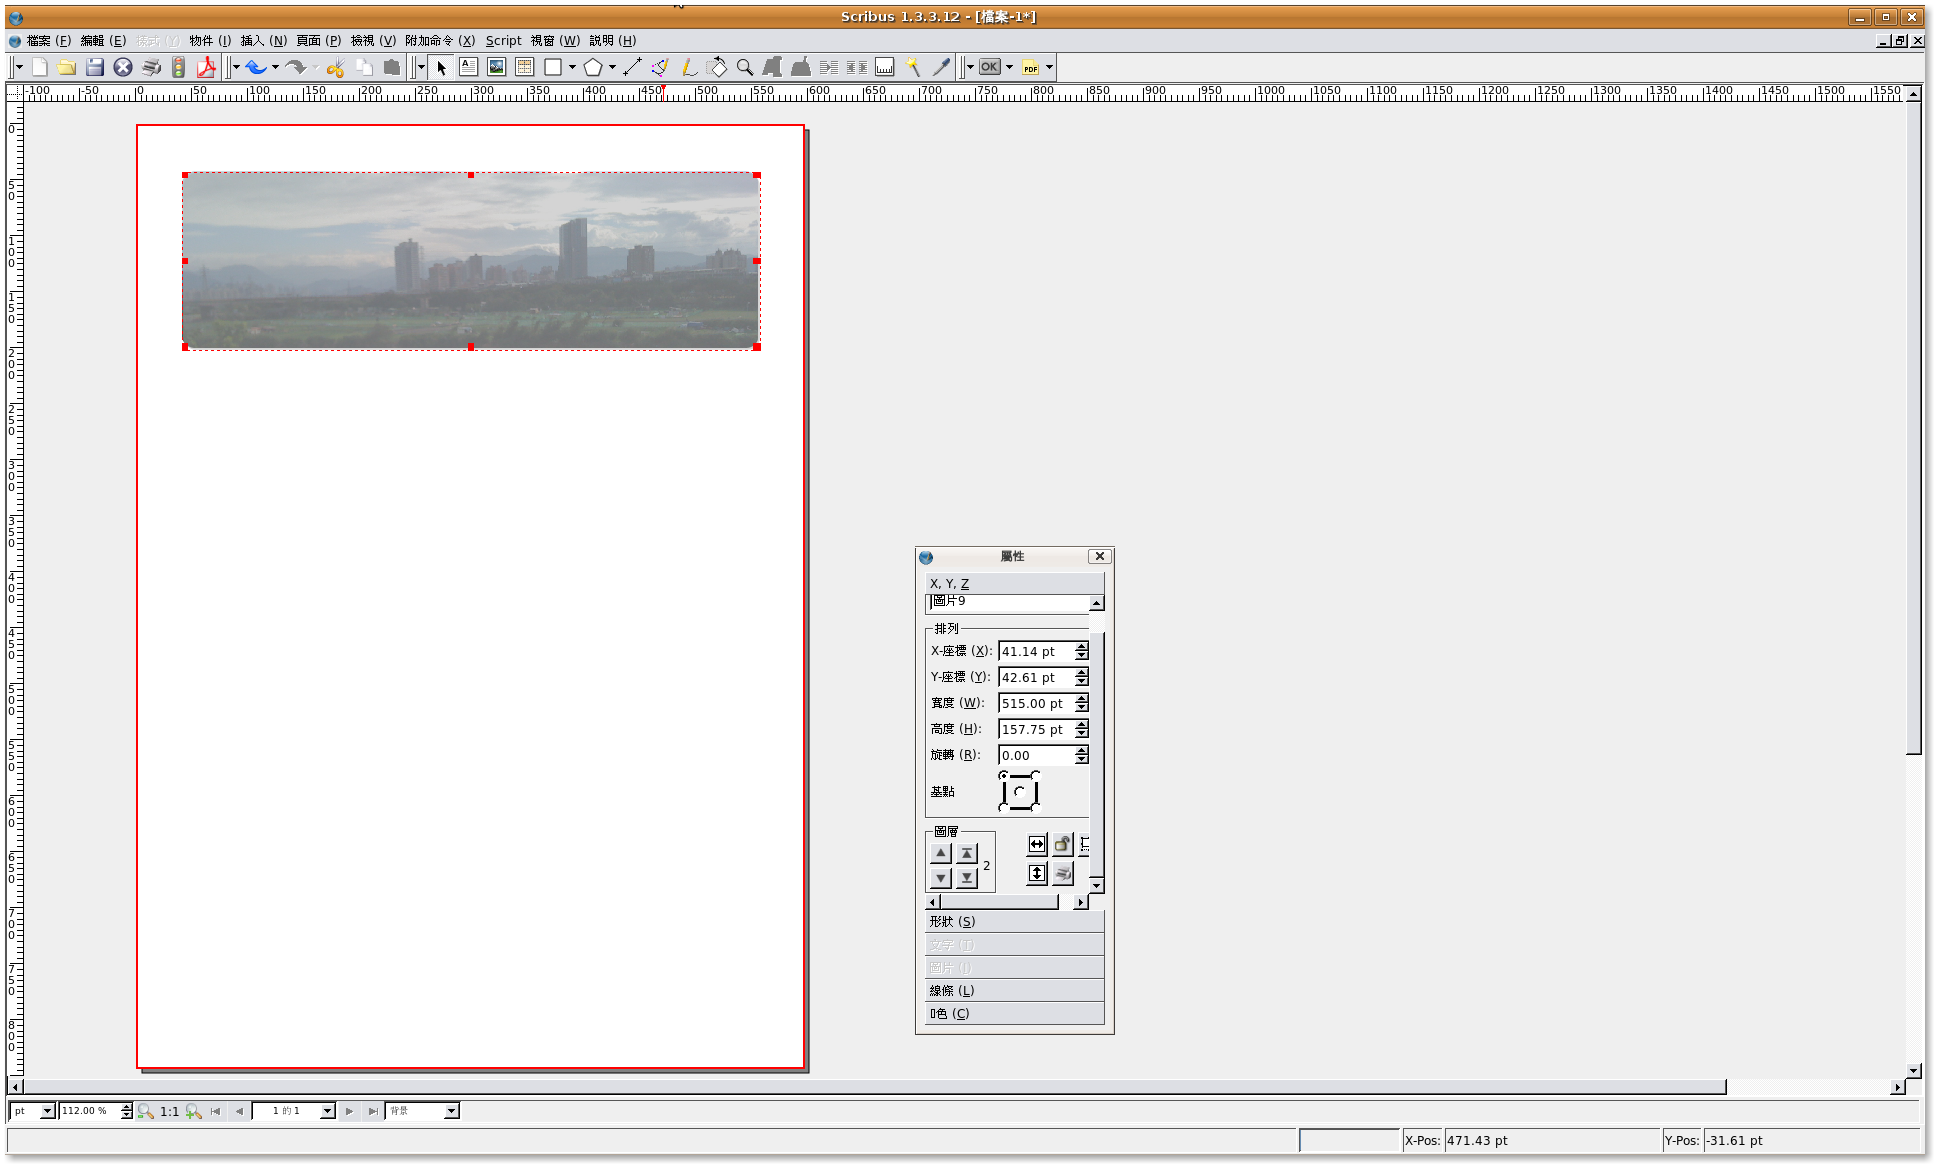Click the Export as PDF icon
This screenshot has height=1164, width=1934.
(206, 67)
